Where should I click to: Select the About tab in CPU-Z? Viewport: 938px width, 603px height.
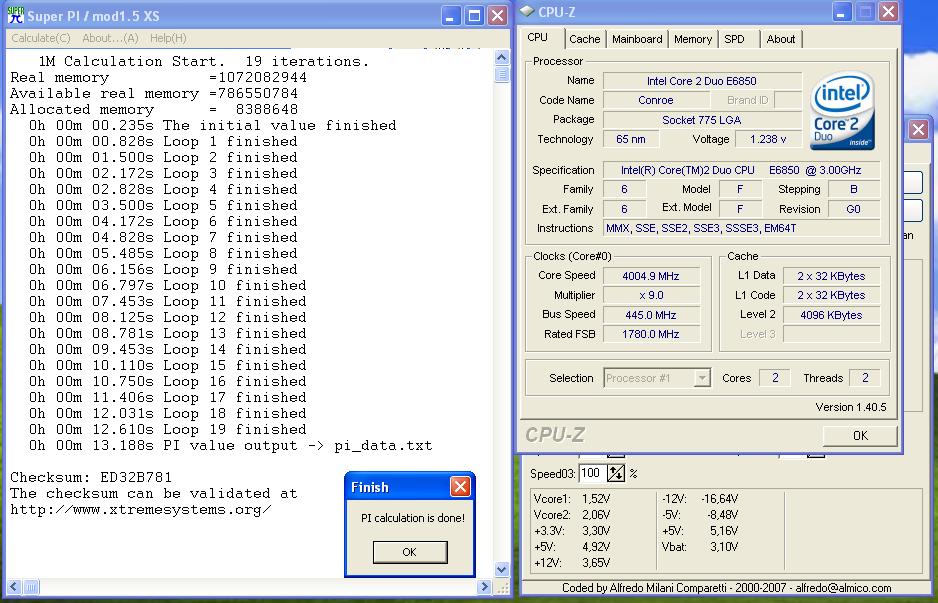tap(781, 39)
